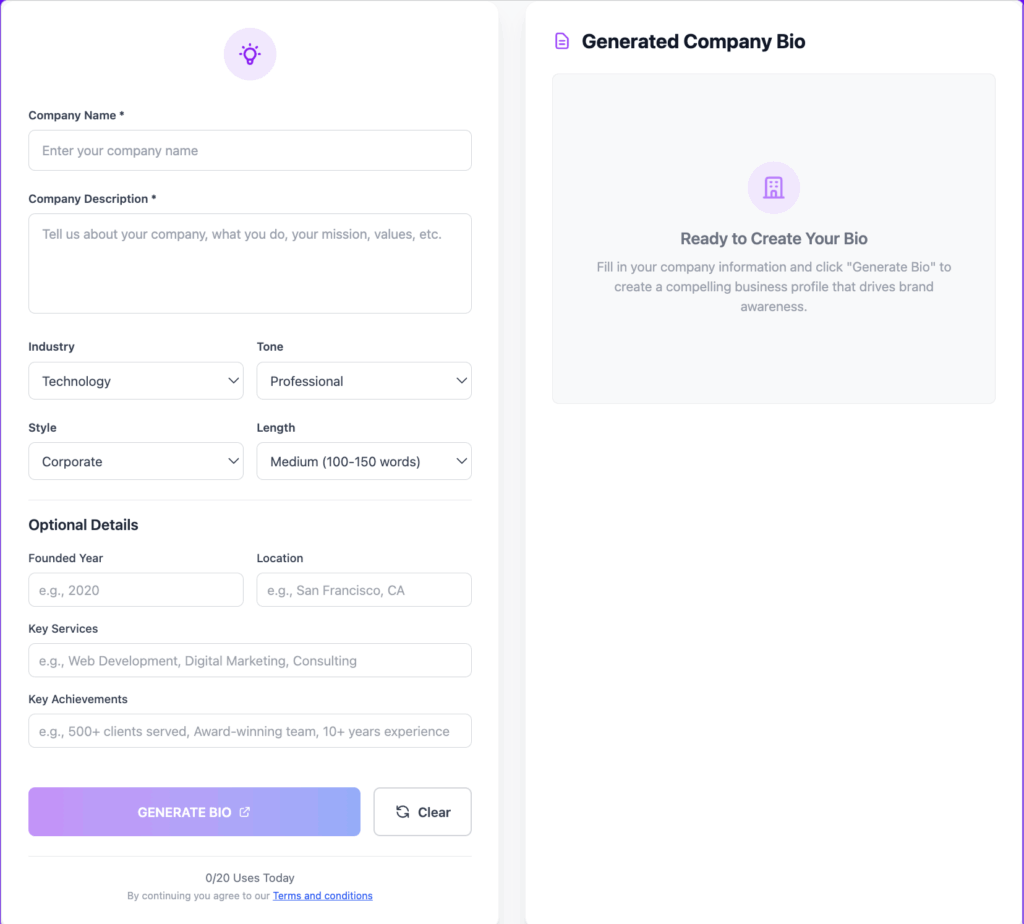The image size is (1024, 924).
Task: Click the external link icon on Generate Bio
Action: pyautogui.click(x=245, y=812)
